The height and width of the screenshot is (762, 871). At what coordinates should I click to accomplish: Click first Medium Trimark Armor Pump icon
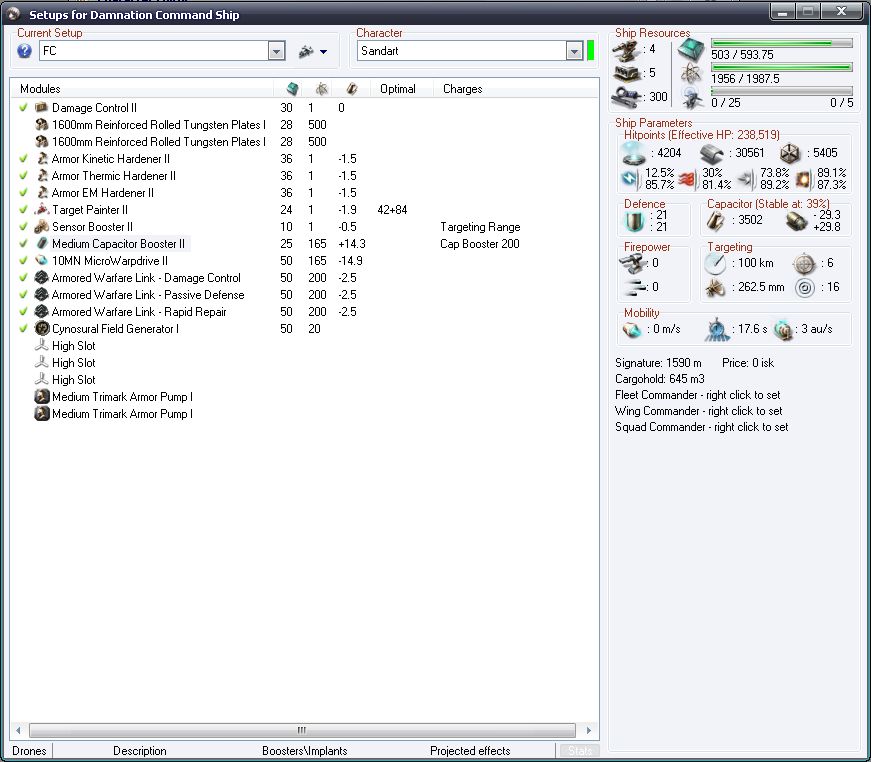(x=42, y=397)
